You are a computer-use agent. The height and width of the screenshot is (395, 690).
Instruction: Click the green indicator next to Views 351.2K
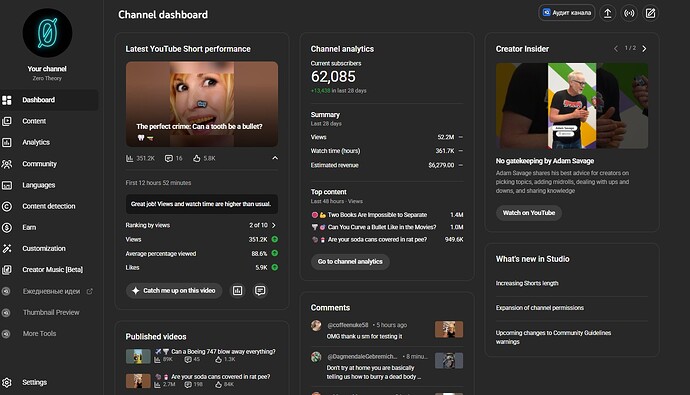pyautogui.click(x=275, y=239)
